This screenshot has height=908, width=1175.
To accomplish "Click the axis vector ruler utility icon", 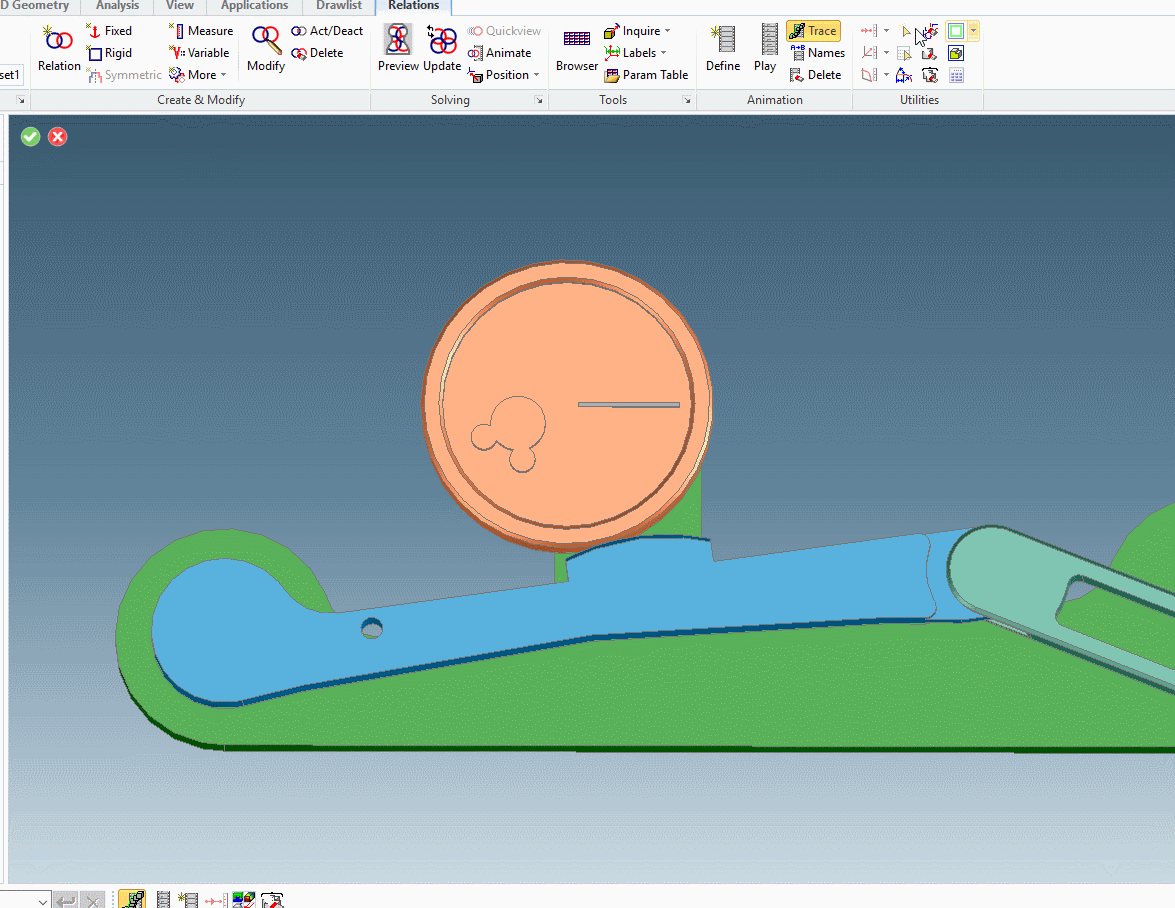I will click(869, 53).
